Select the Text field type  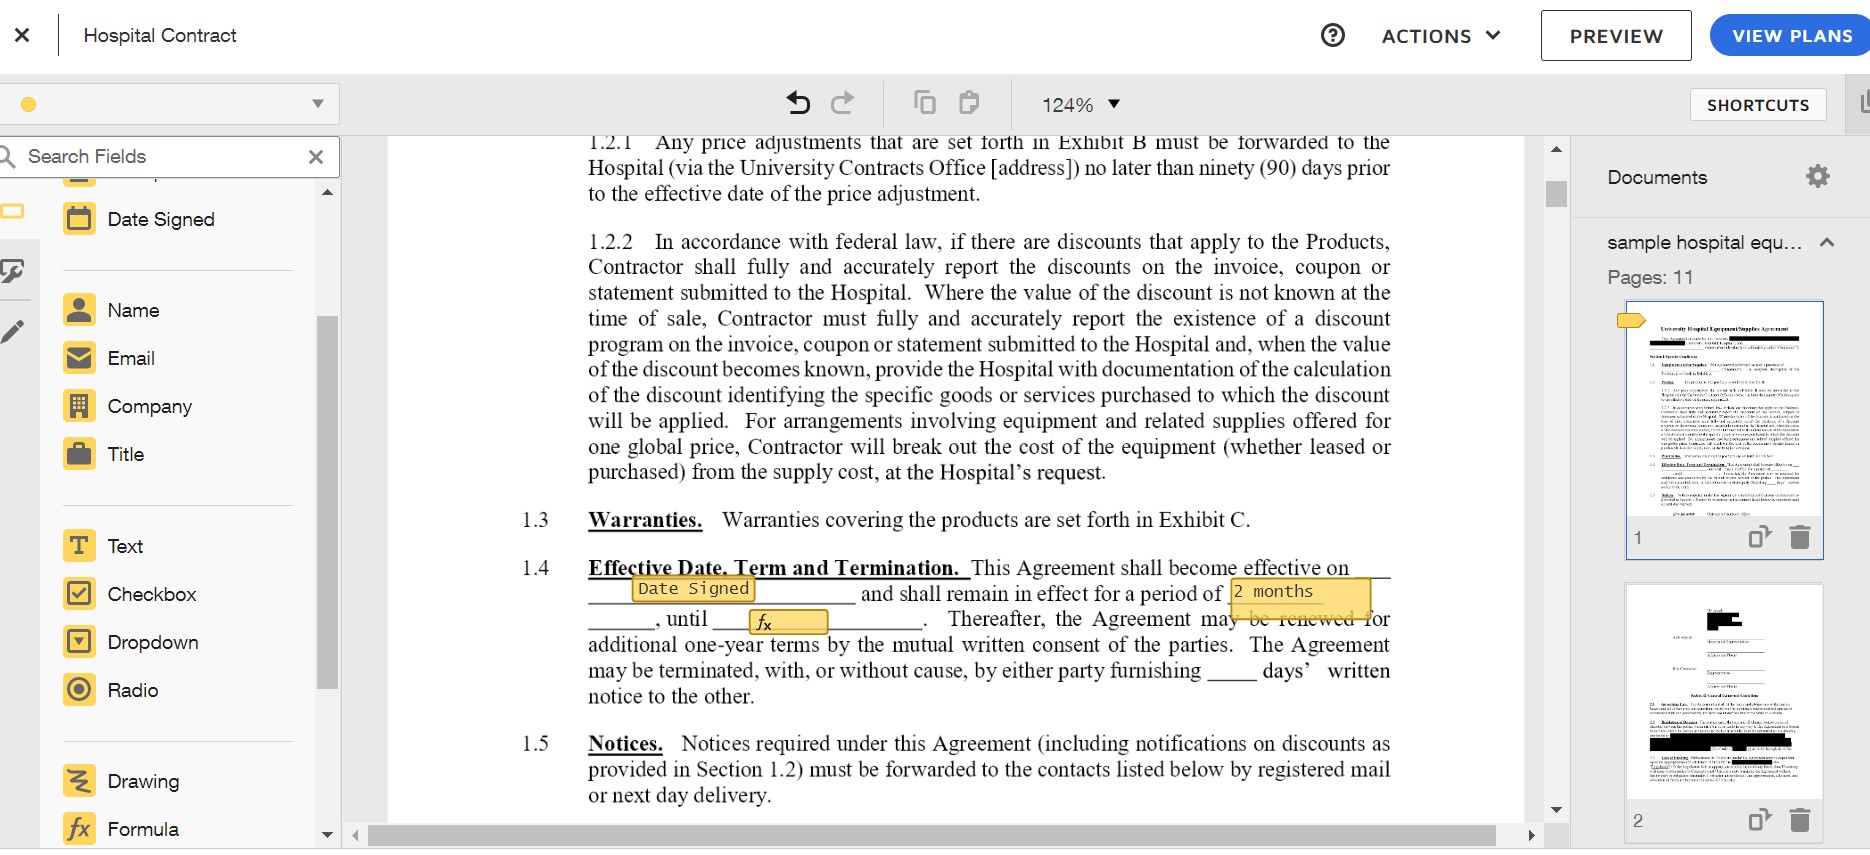104,546
